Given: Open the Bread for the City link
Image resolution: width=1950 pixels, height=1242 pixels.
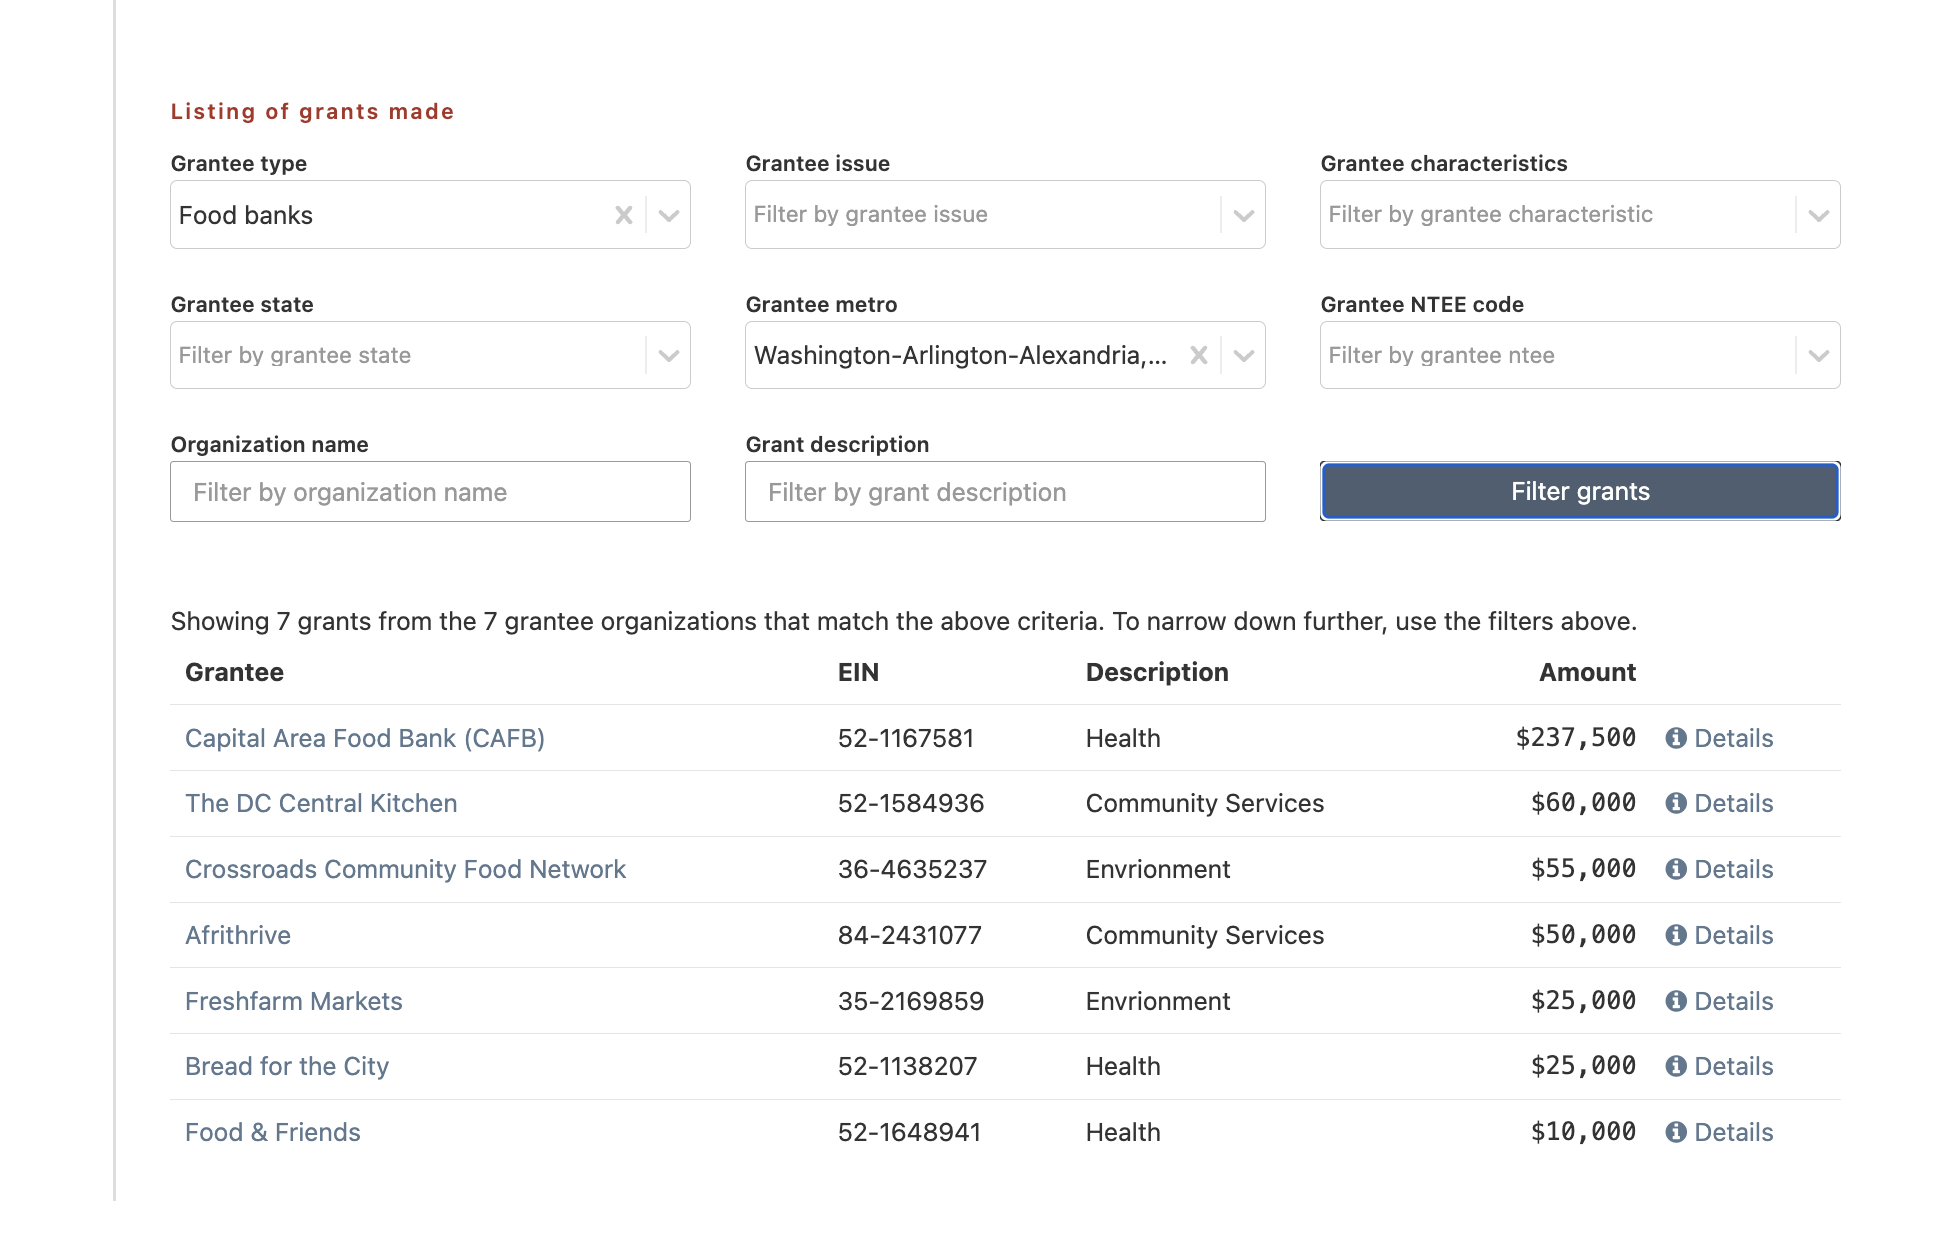Looking at the screenshot, I should pyautogui.click(x=287, y=1066).
